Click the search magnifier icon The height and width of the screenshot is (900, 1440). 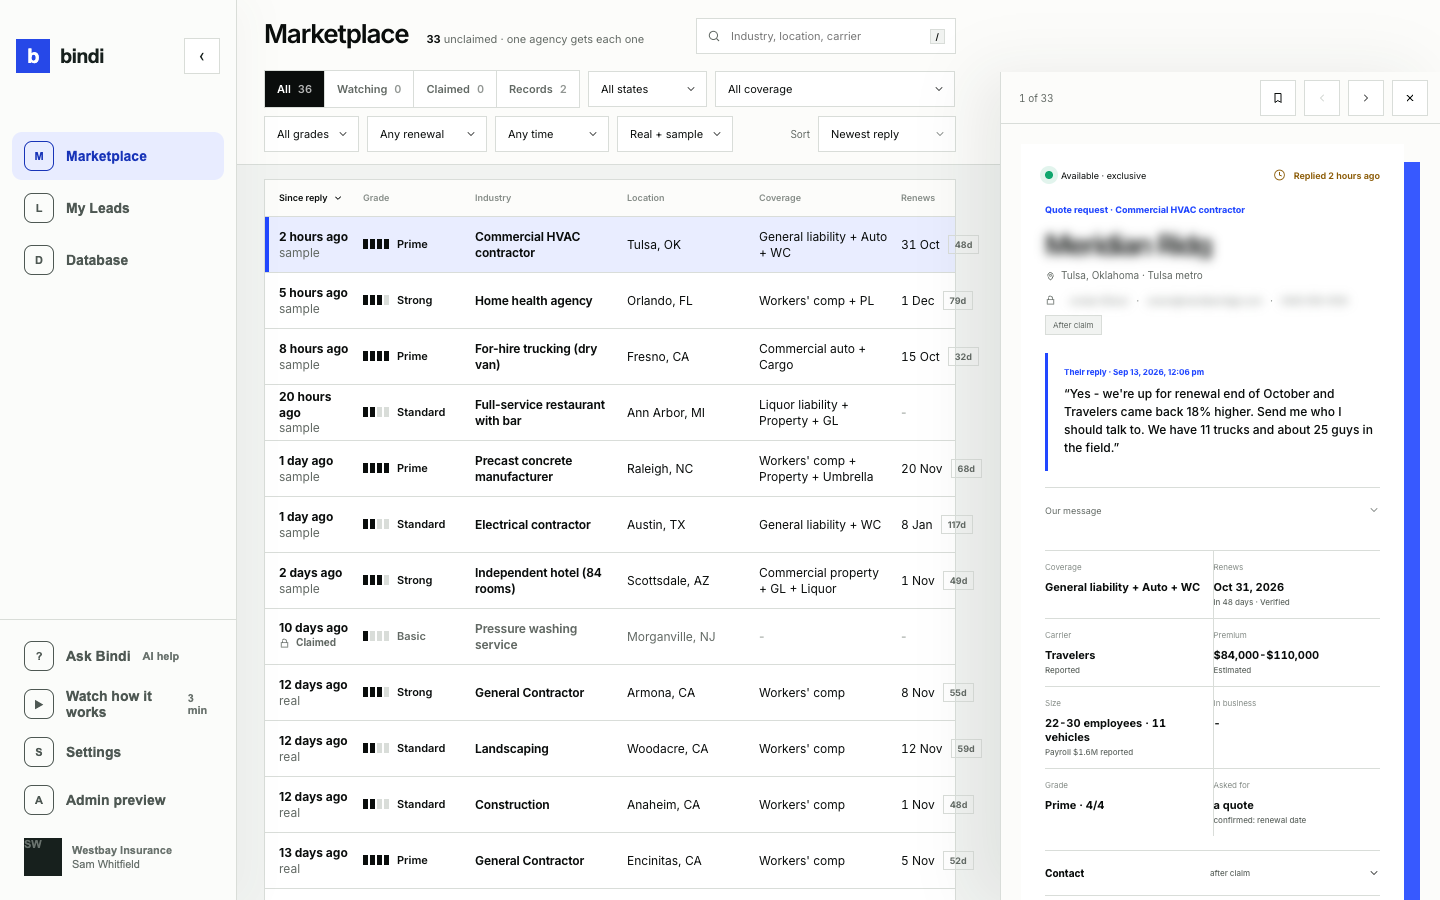(714, 36)
